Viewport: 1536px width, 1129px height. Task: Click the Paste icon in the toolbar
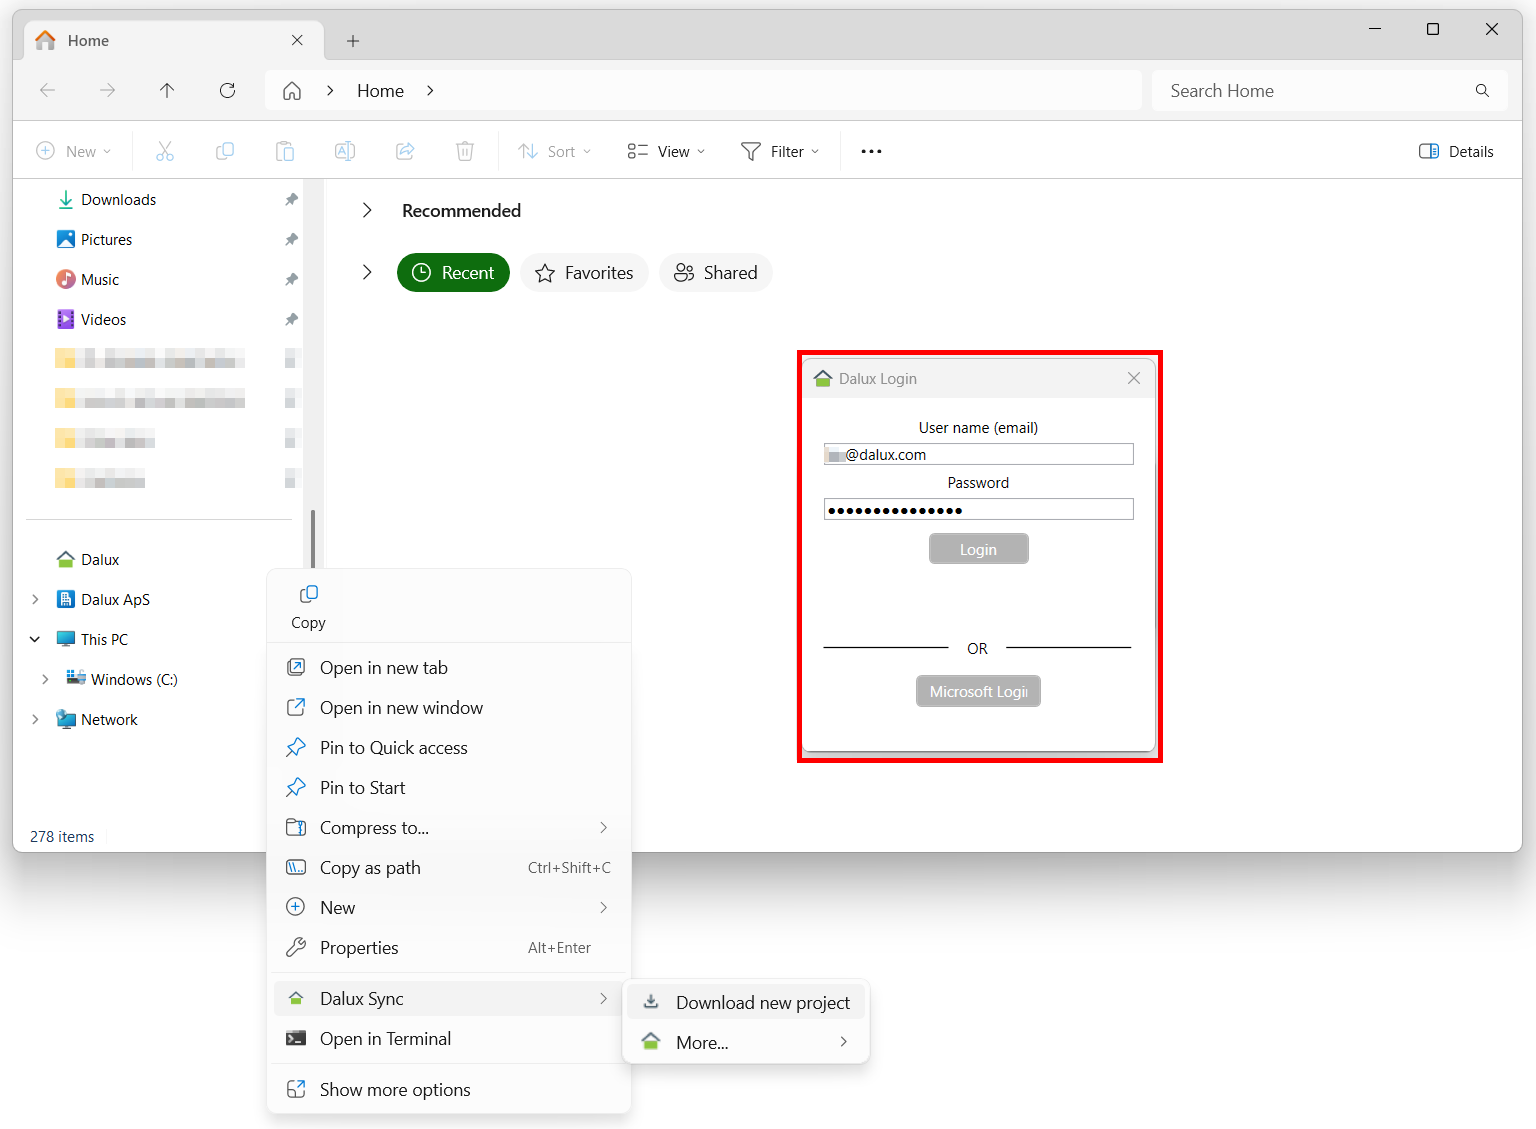[284, 150]
